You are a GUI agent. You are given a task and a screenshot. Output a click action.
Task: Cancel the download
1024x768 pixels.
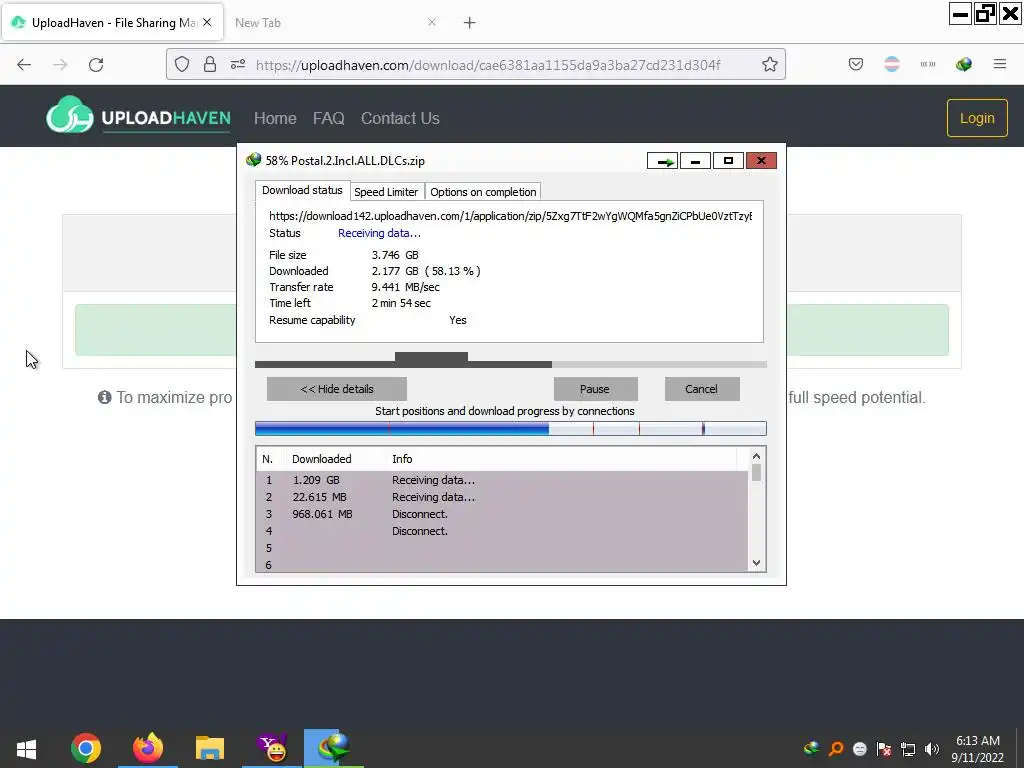(x=701, y=389)
